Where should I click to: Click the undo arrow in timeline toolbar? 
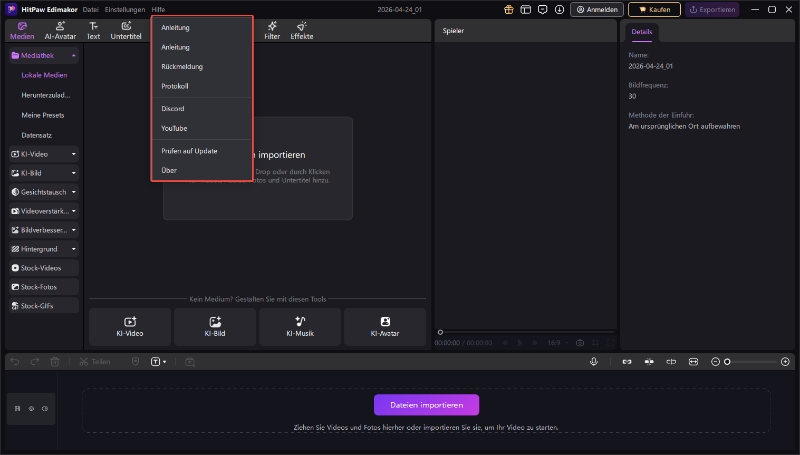coord(15,362)
